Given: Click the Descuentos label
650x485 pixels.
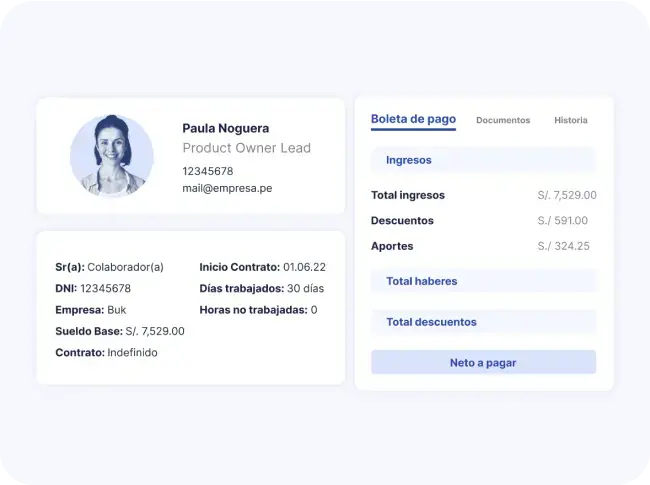Looking at the screenshot, I should 402,221.
